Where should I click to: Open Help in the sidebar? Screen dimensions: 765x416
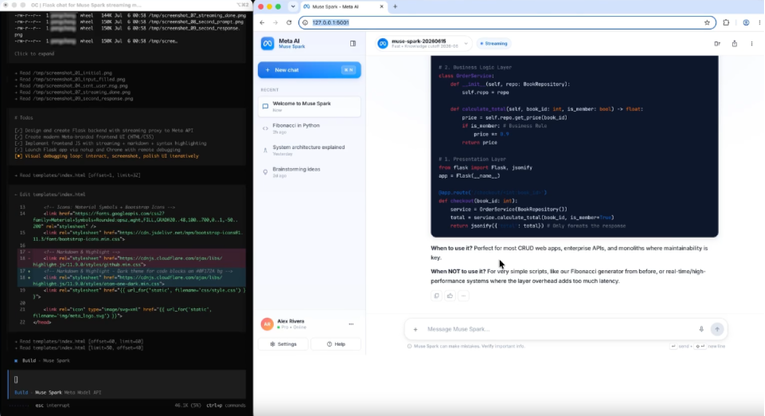pos(336,344)
